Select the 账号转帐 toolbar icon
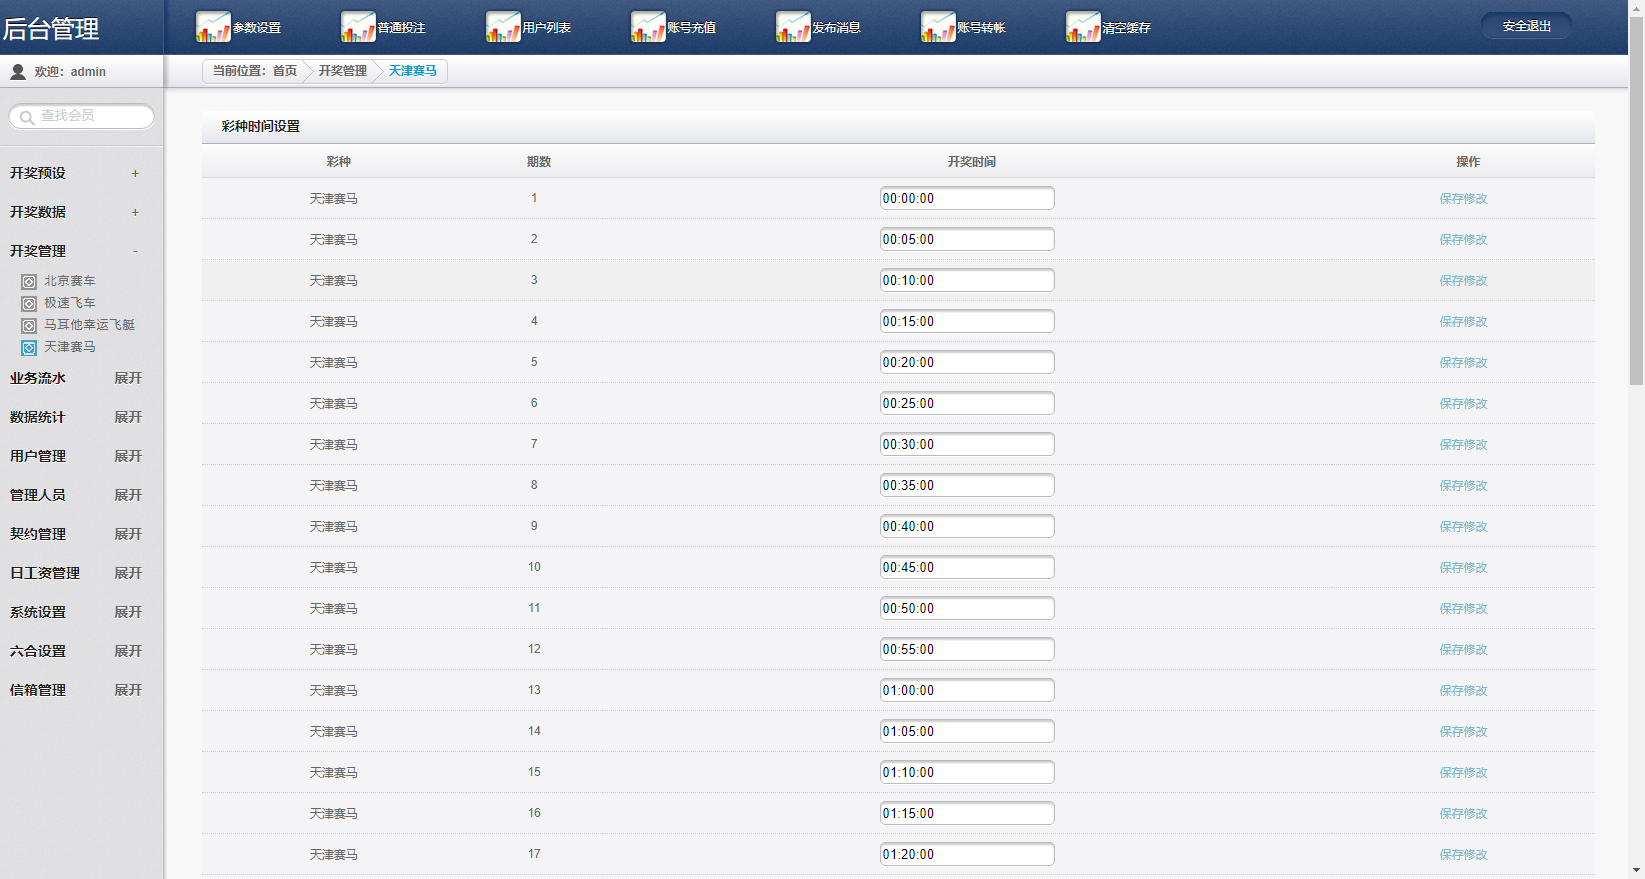Screen dimensions: 1645x879 click(x=937, y=27)
